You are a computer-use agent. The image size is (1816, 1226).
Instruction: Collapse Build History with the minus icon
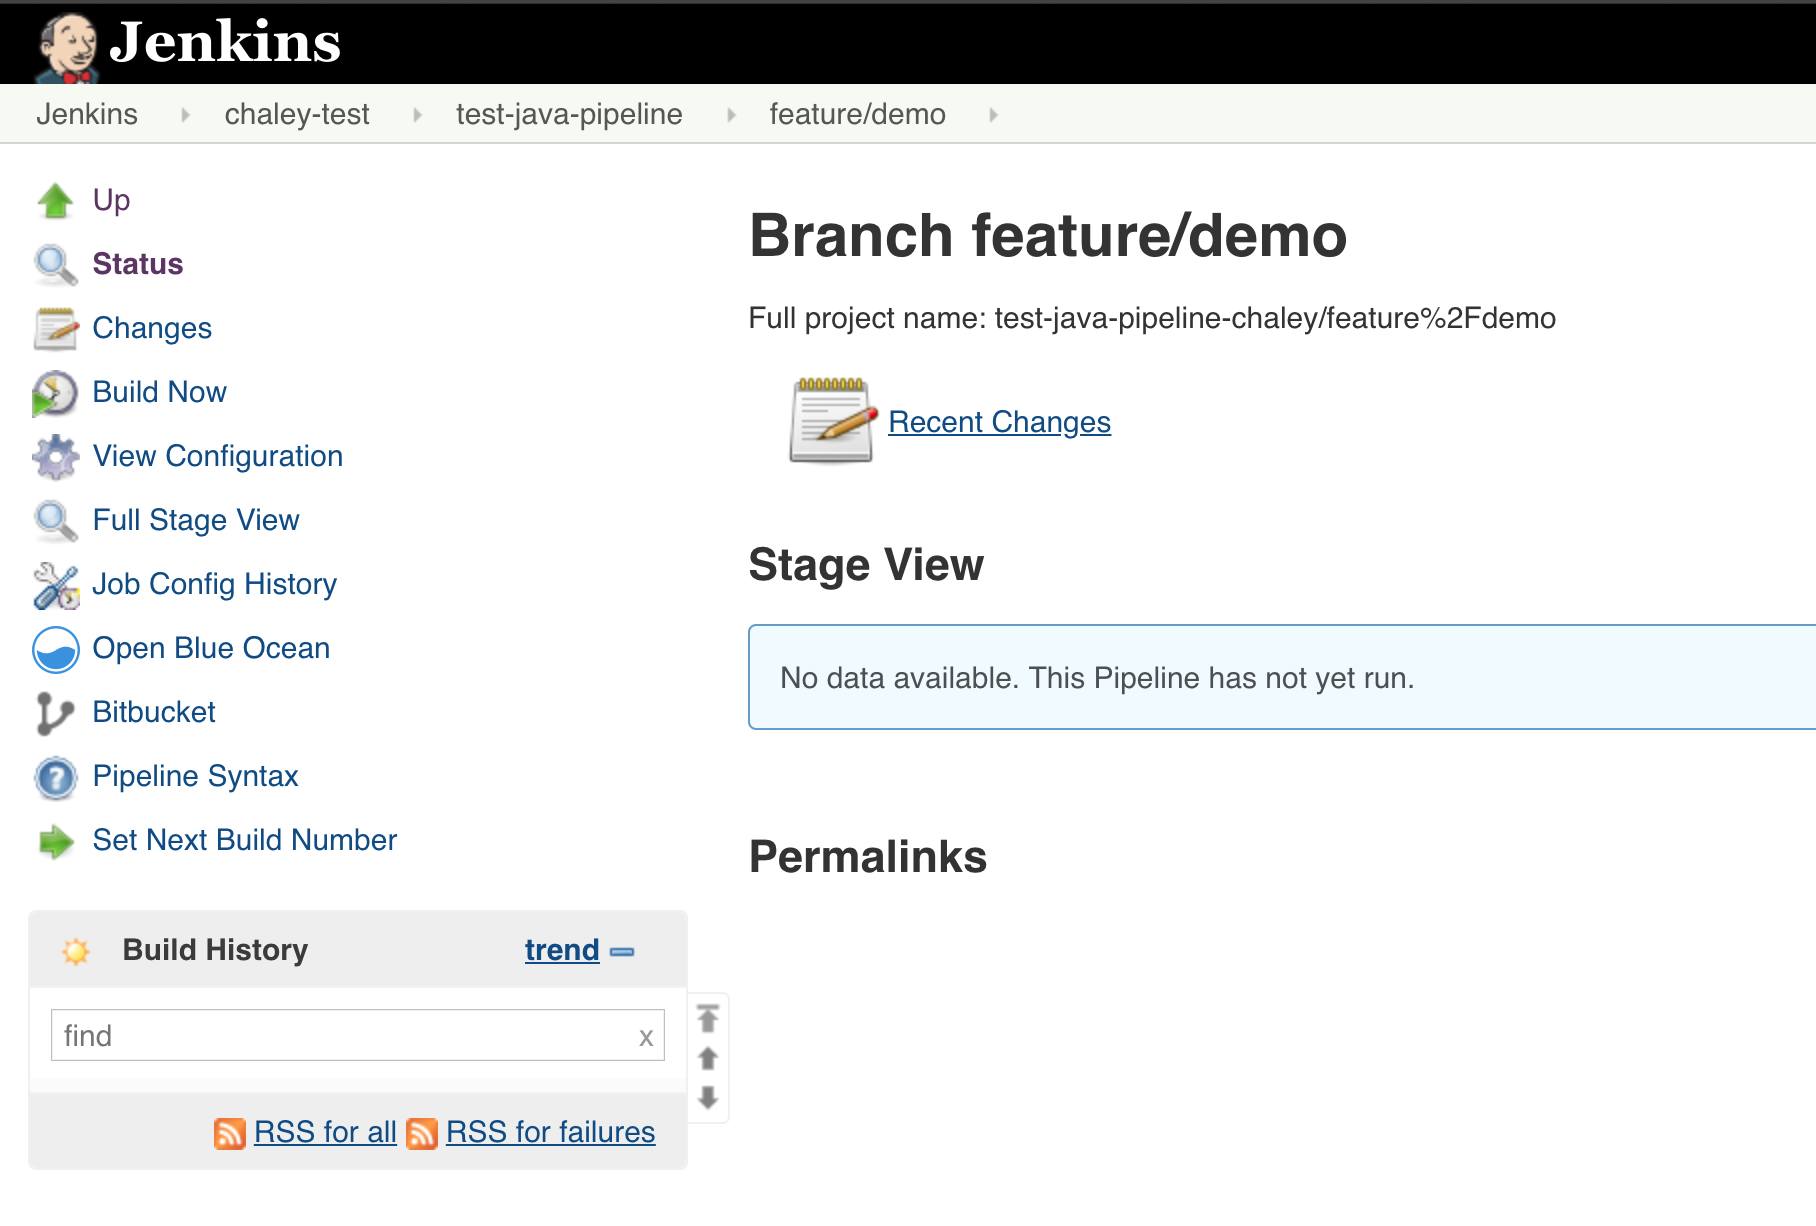622,952
